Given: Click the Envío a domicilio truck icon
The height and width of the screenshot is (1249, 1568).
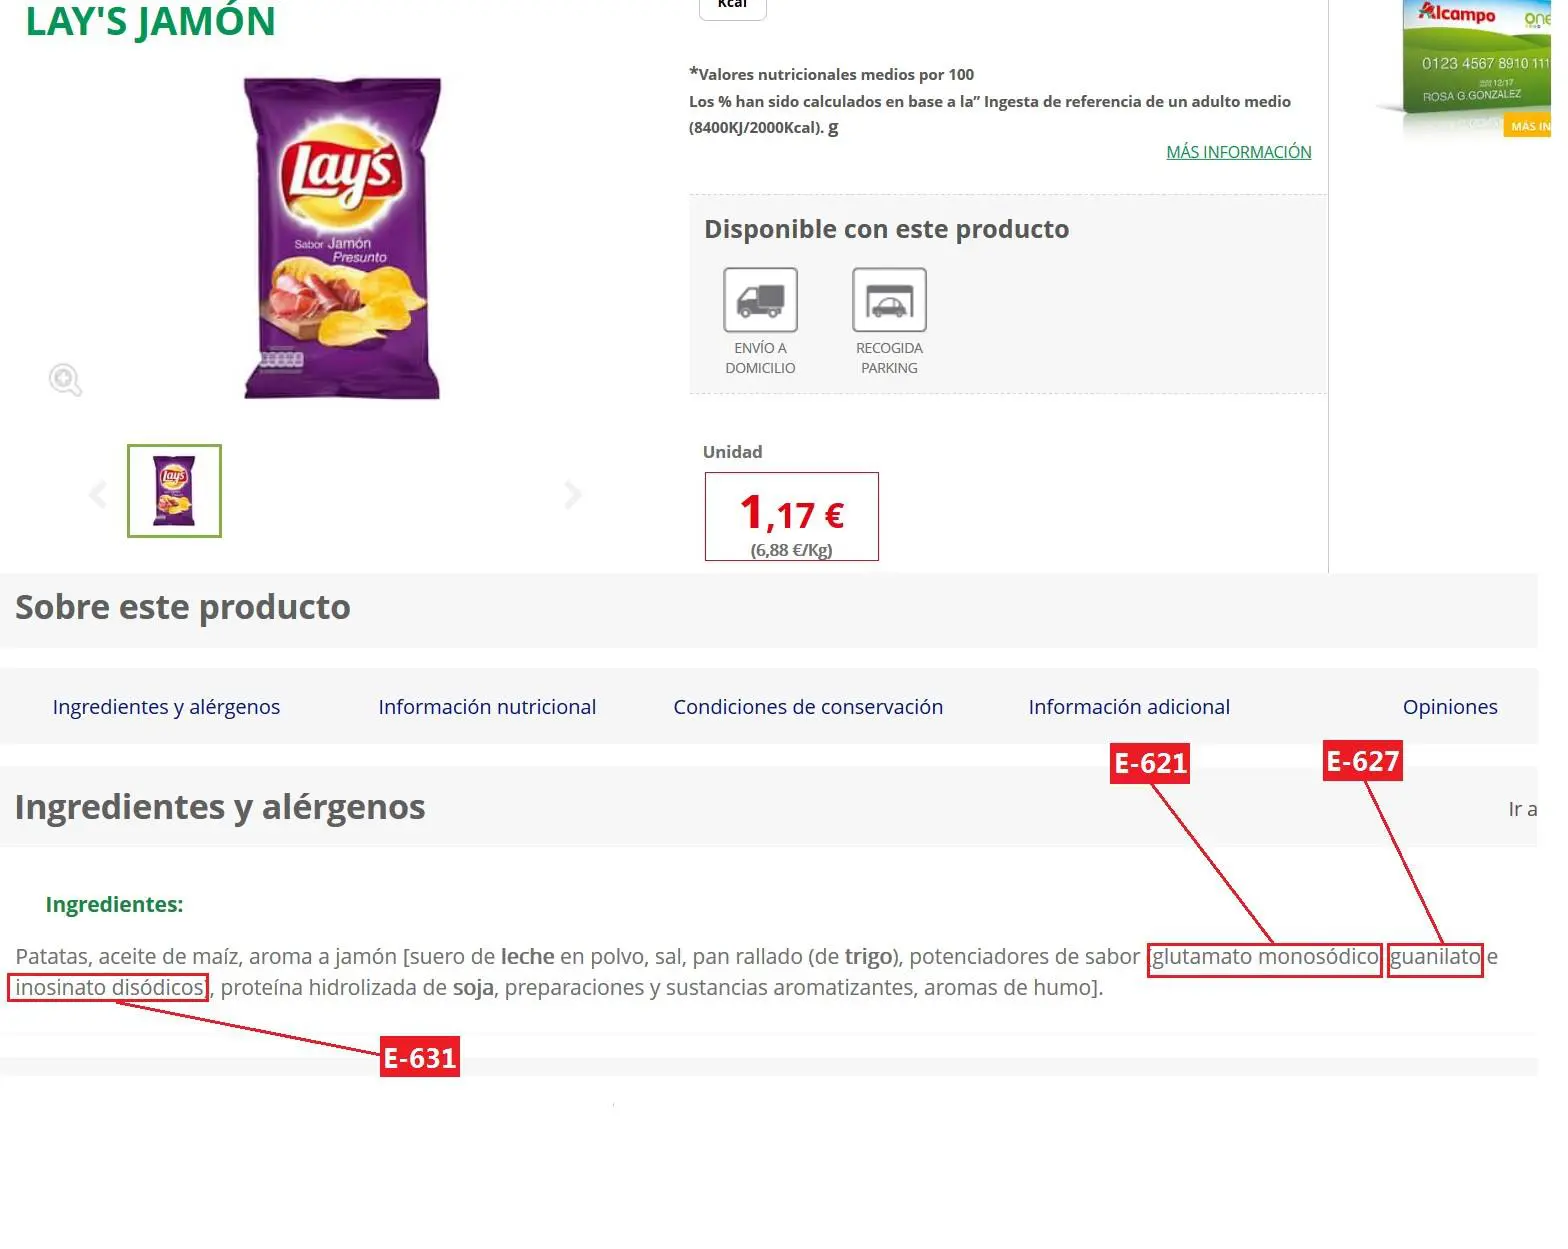Looking at the screenshot, I should coord(760,300).
